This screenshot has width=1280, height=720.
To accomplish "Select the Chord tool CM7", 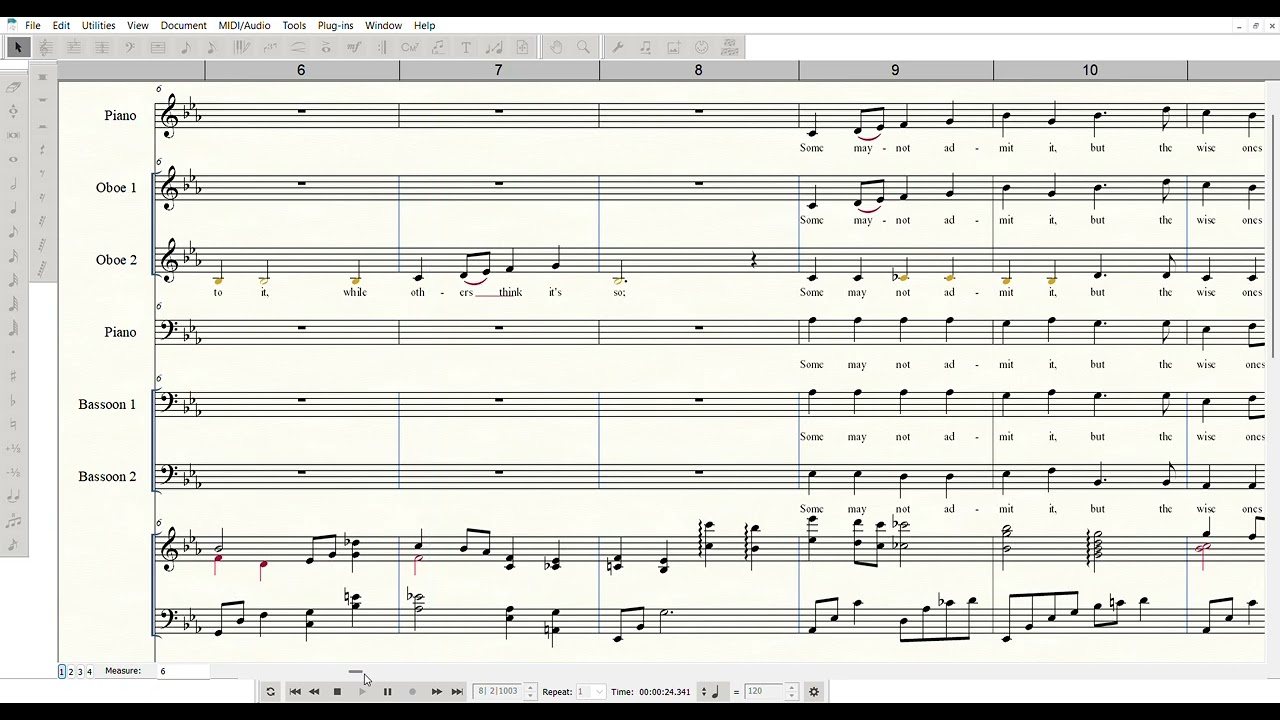I will [x=410, y=47].
